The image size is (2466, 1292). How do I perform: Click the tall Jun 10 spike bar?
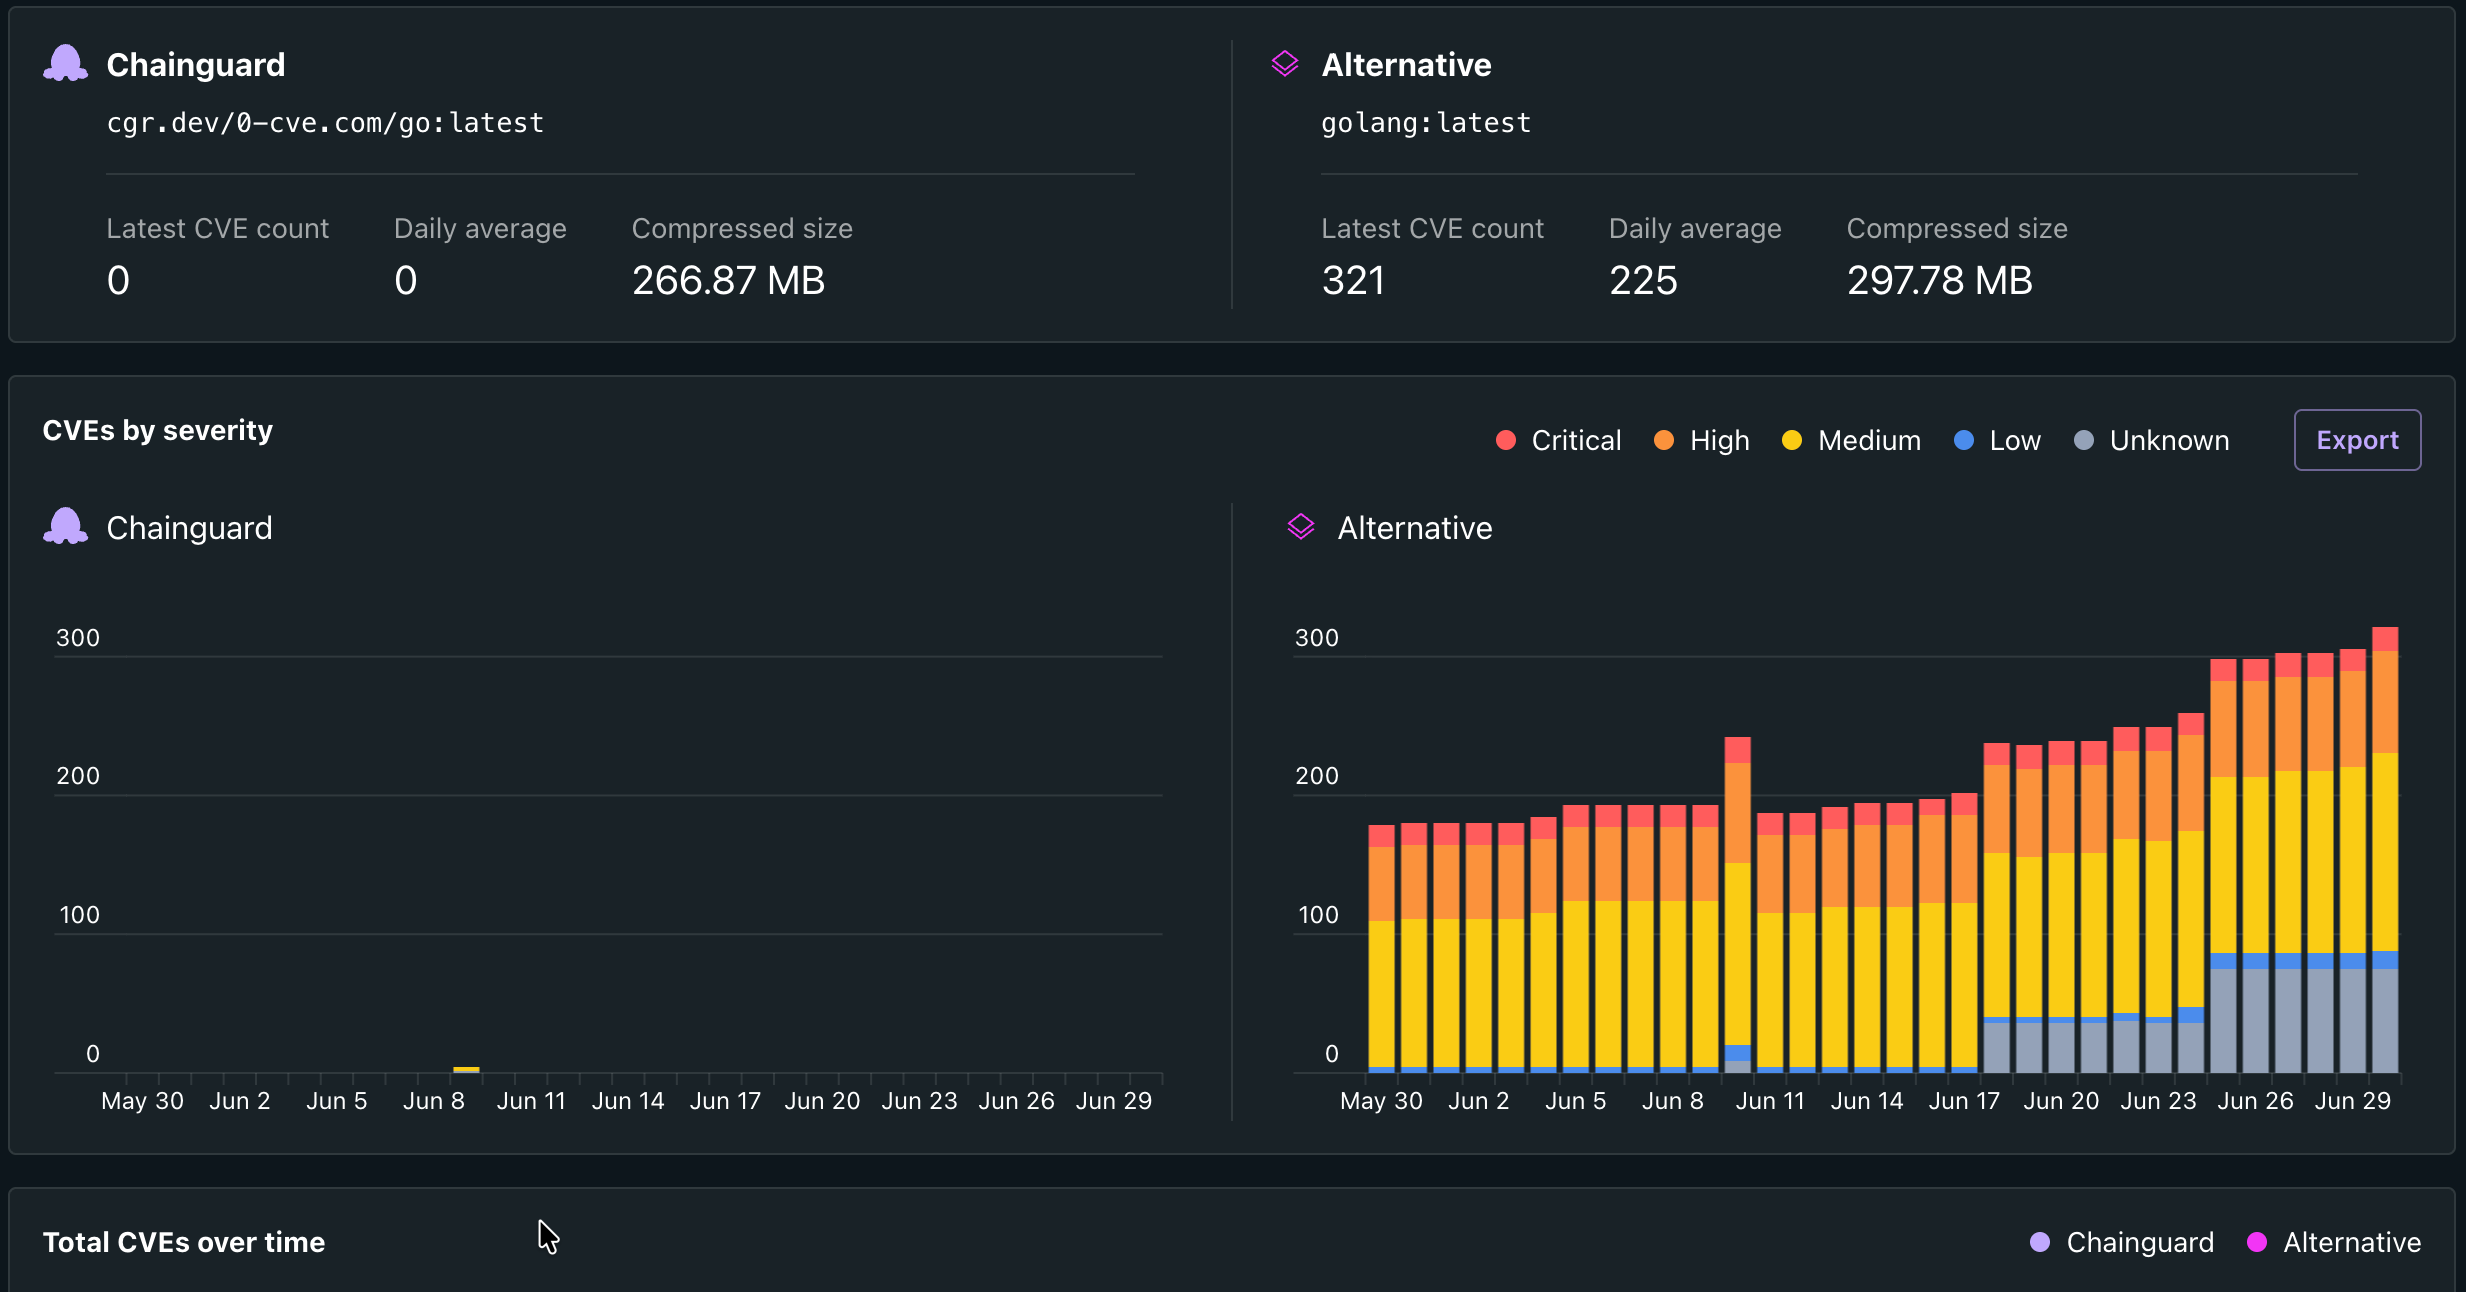[x=1738, y=905]
